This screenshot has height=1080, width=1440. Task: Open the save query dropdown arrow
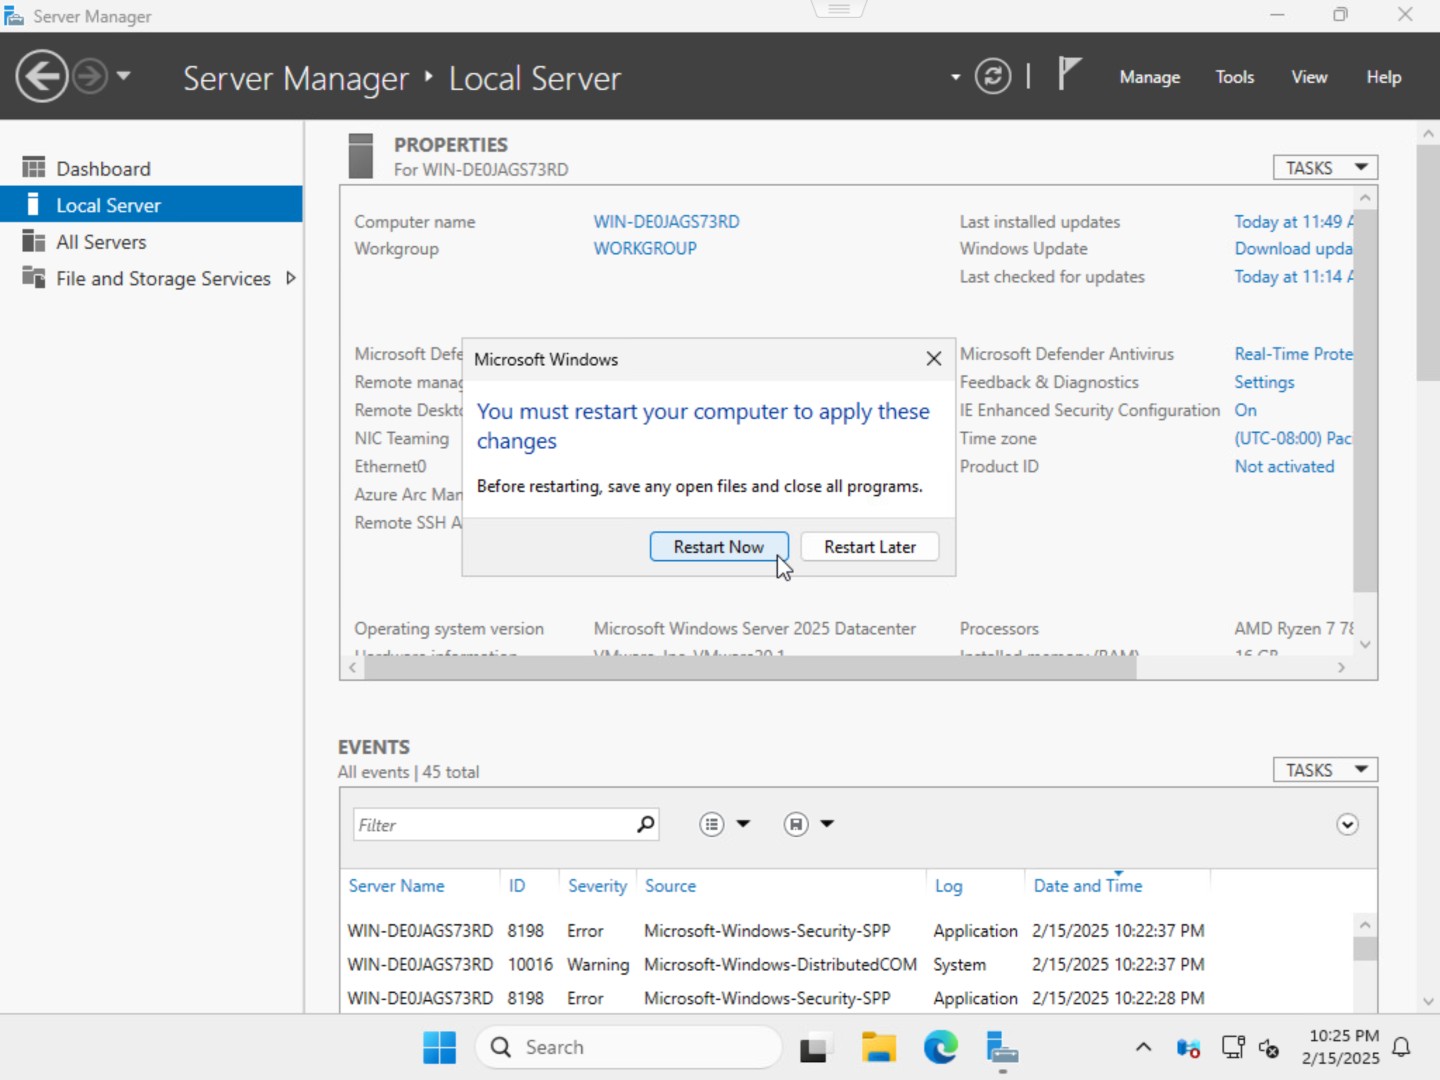pos(827,824)
